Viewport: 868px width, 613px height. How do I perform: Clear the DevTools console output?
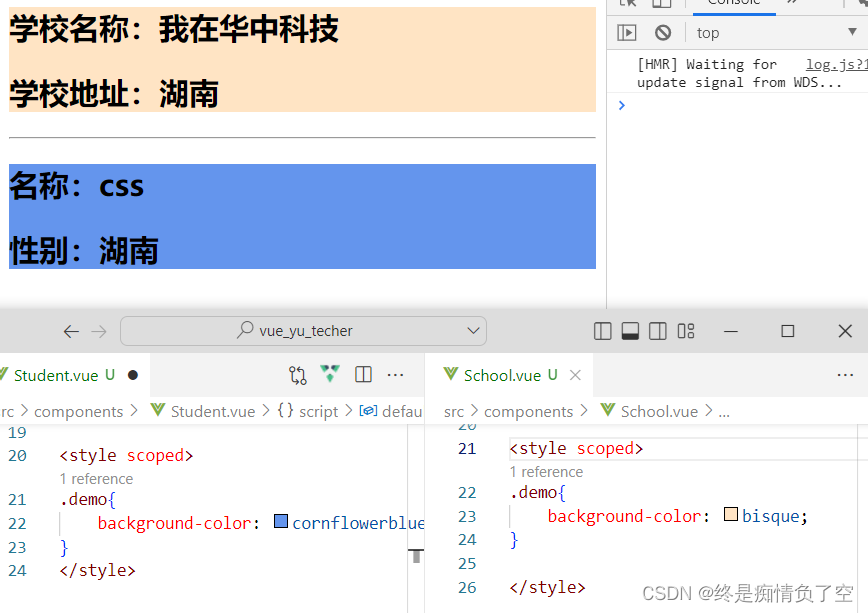pos(662,32)
